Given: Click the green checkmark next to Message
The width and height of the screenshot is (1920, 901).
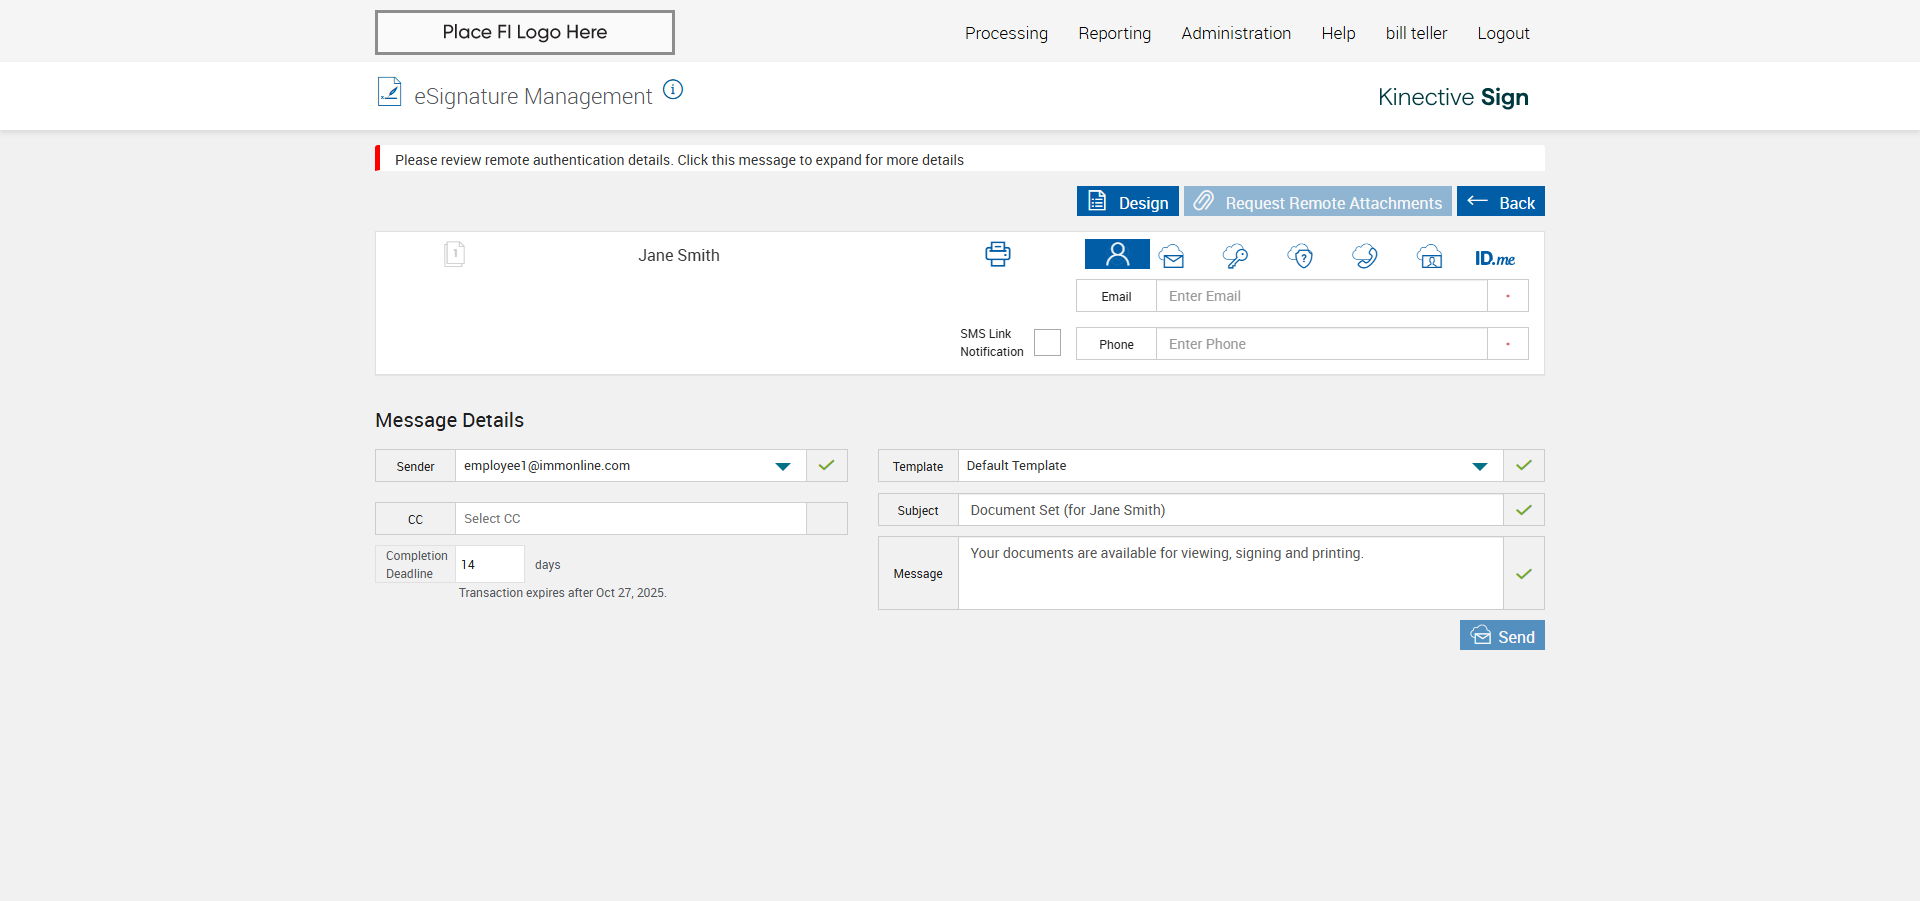Looking at the screenshot, I should click(x=1523, y=574).
